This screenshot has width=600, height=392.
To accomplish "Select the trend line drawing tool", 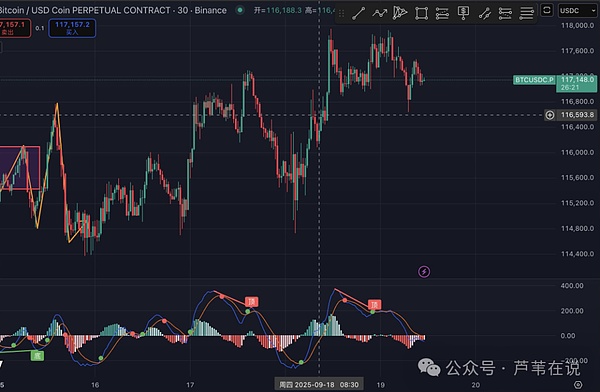I will point(359,13).
